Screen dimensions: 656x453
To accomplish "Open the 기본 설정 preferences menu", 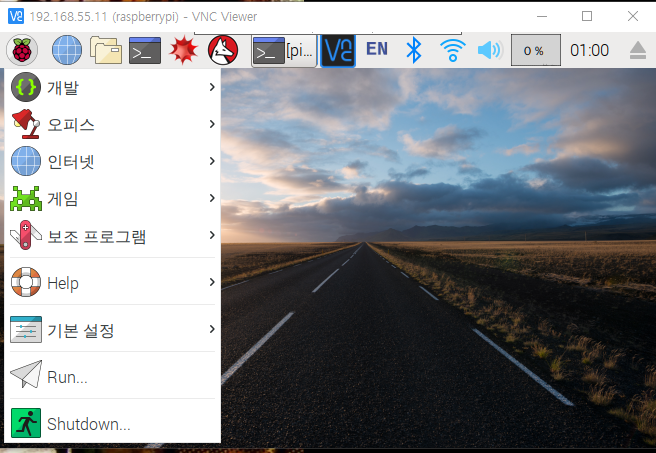I will (113, 330).
